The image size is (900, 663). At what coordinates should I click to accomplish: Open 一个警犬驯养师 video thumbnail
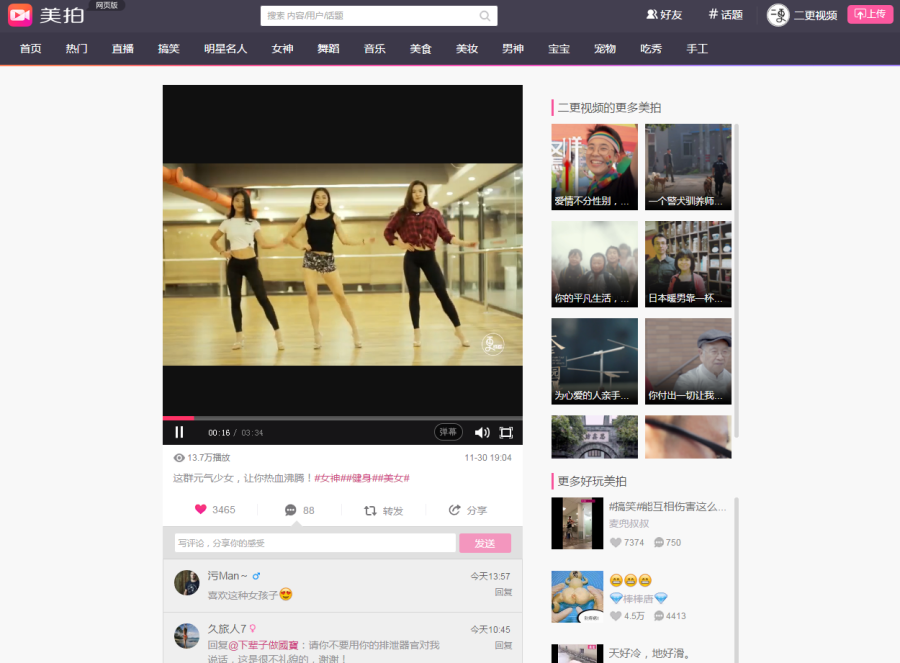click(x=688, y=167)
